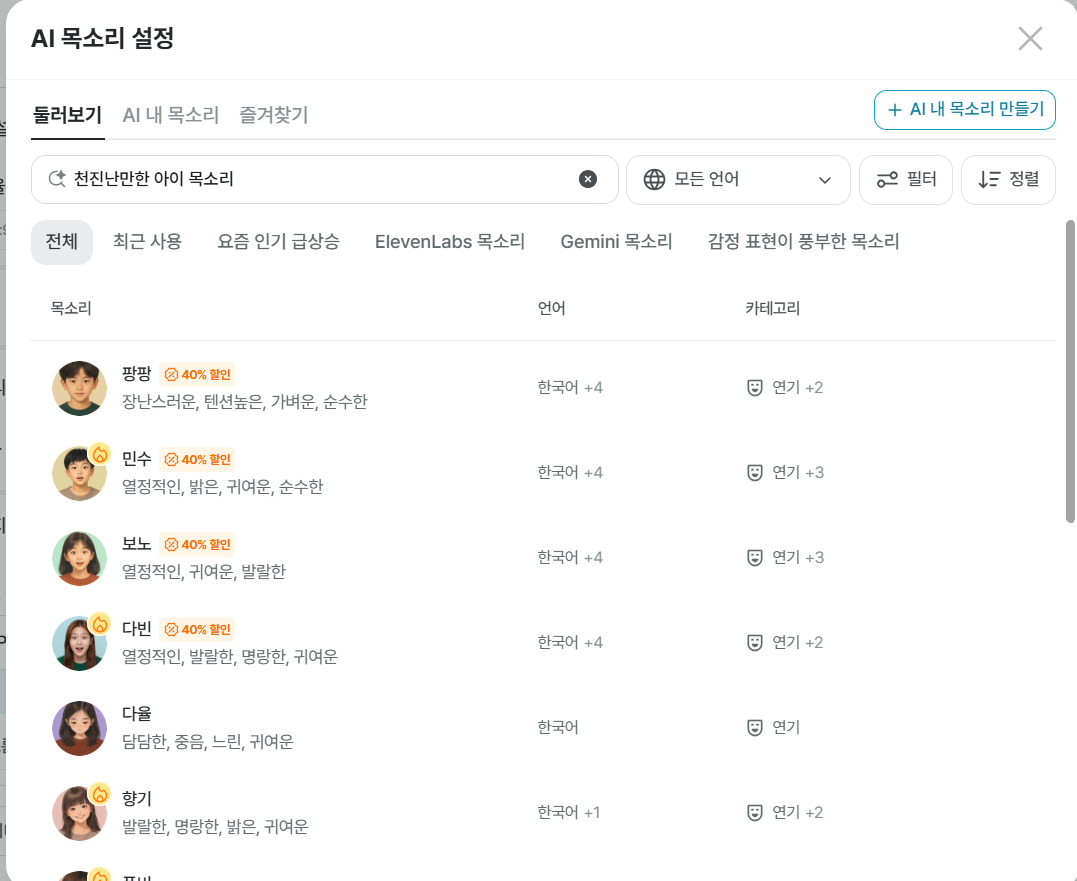Click the plus icon in AI 내 목소리 만들기
This screenshot has height=881, width=1077.
click(x=894, y=110)
